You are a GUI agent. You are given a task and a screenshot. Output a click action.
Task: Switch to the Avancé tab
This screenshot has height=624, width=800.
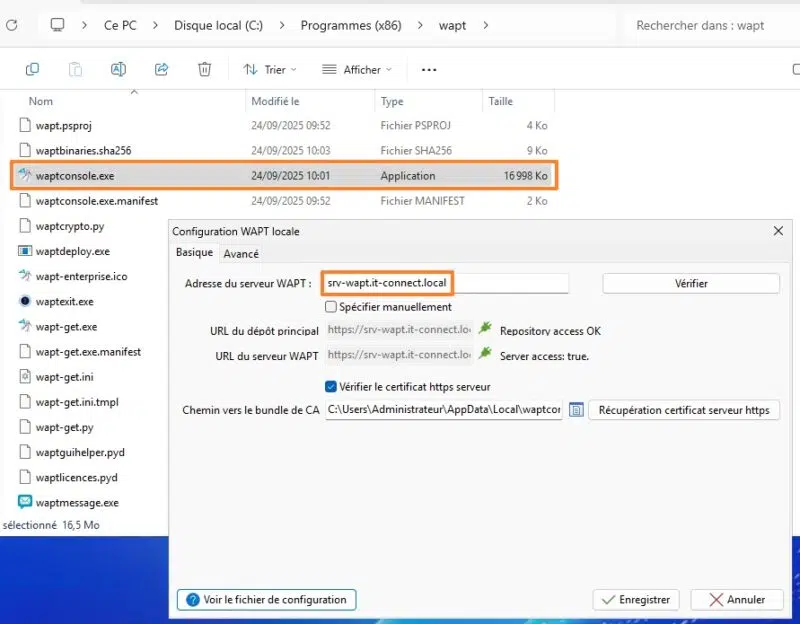click(241, 254)
